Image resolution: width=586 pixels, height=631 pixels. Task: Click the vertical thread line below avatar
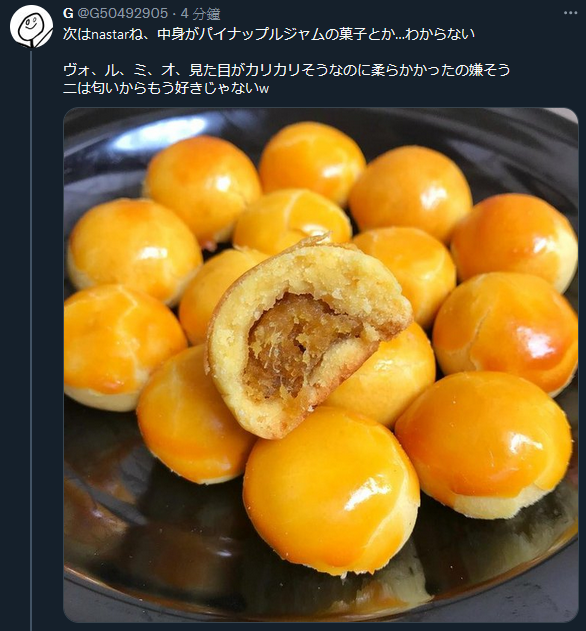(31, 340)
